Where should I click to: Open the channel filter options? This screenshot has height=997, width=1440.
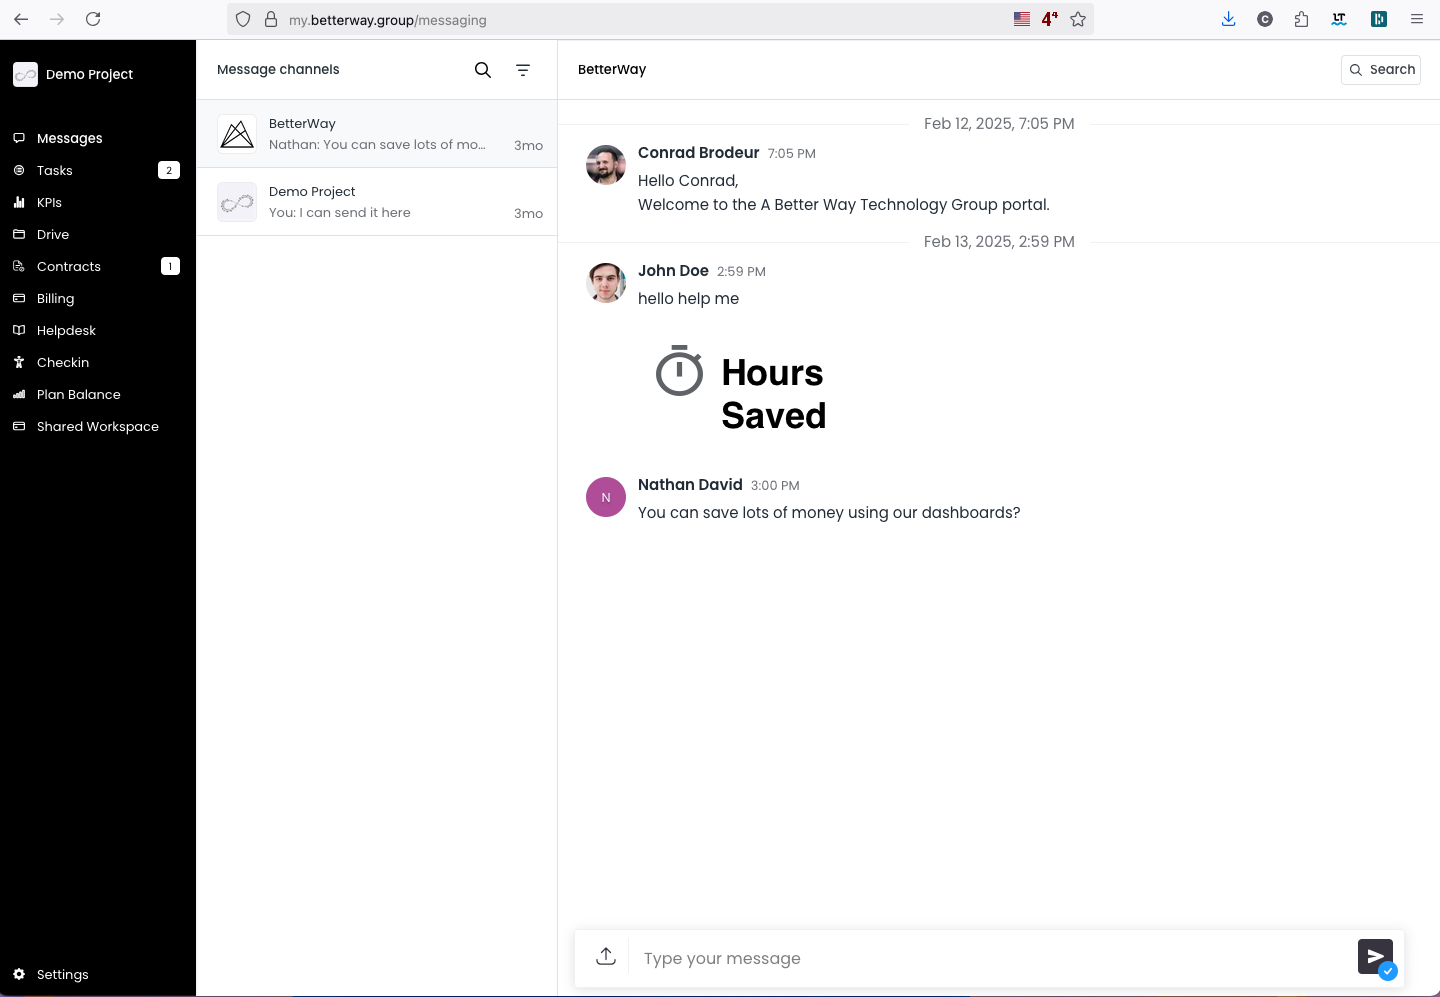tap(523, 70)
